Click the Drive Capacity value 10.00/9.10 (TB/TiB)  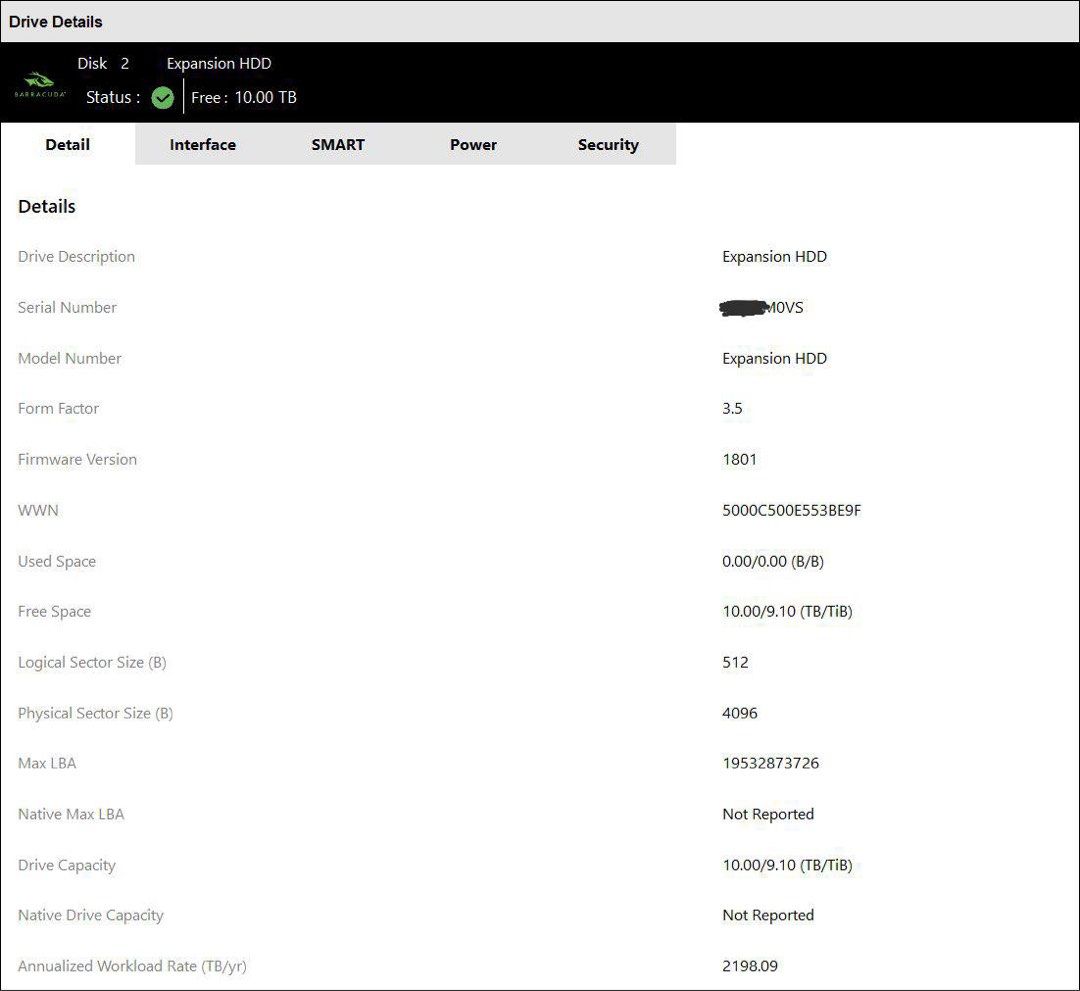[x=787, y=865]
